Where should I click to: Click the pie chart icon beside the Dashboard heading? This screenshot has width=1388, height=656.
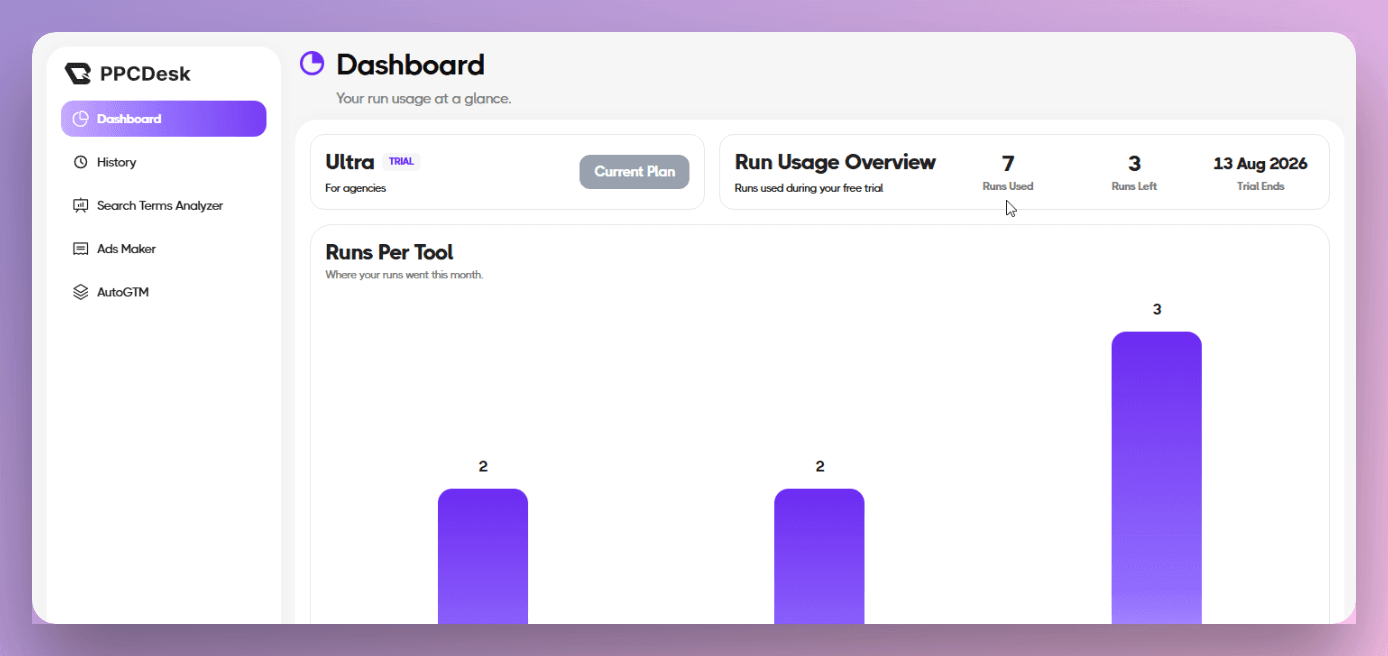(x=312, y=63)
